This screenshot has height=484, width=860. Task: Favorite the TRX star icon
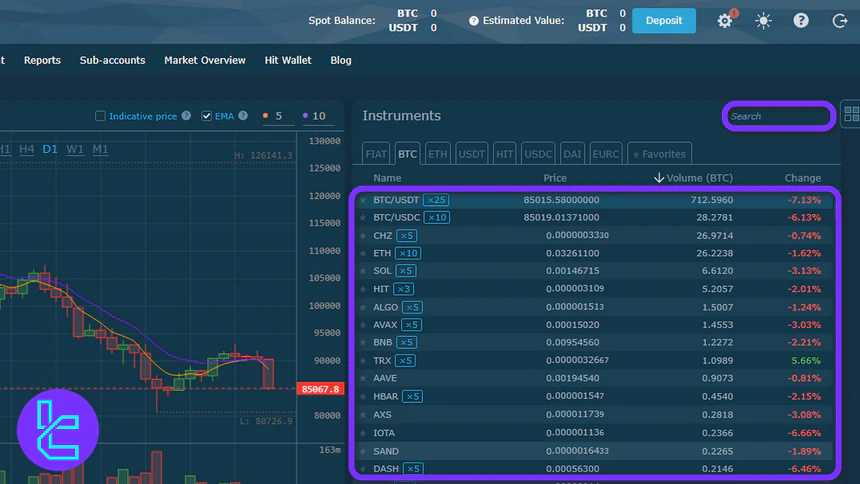click(x=363, y=361)
